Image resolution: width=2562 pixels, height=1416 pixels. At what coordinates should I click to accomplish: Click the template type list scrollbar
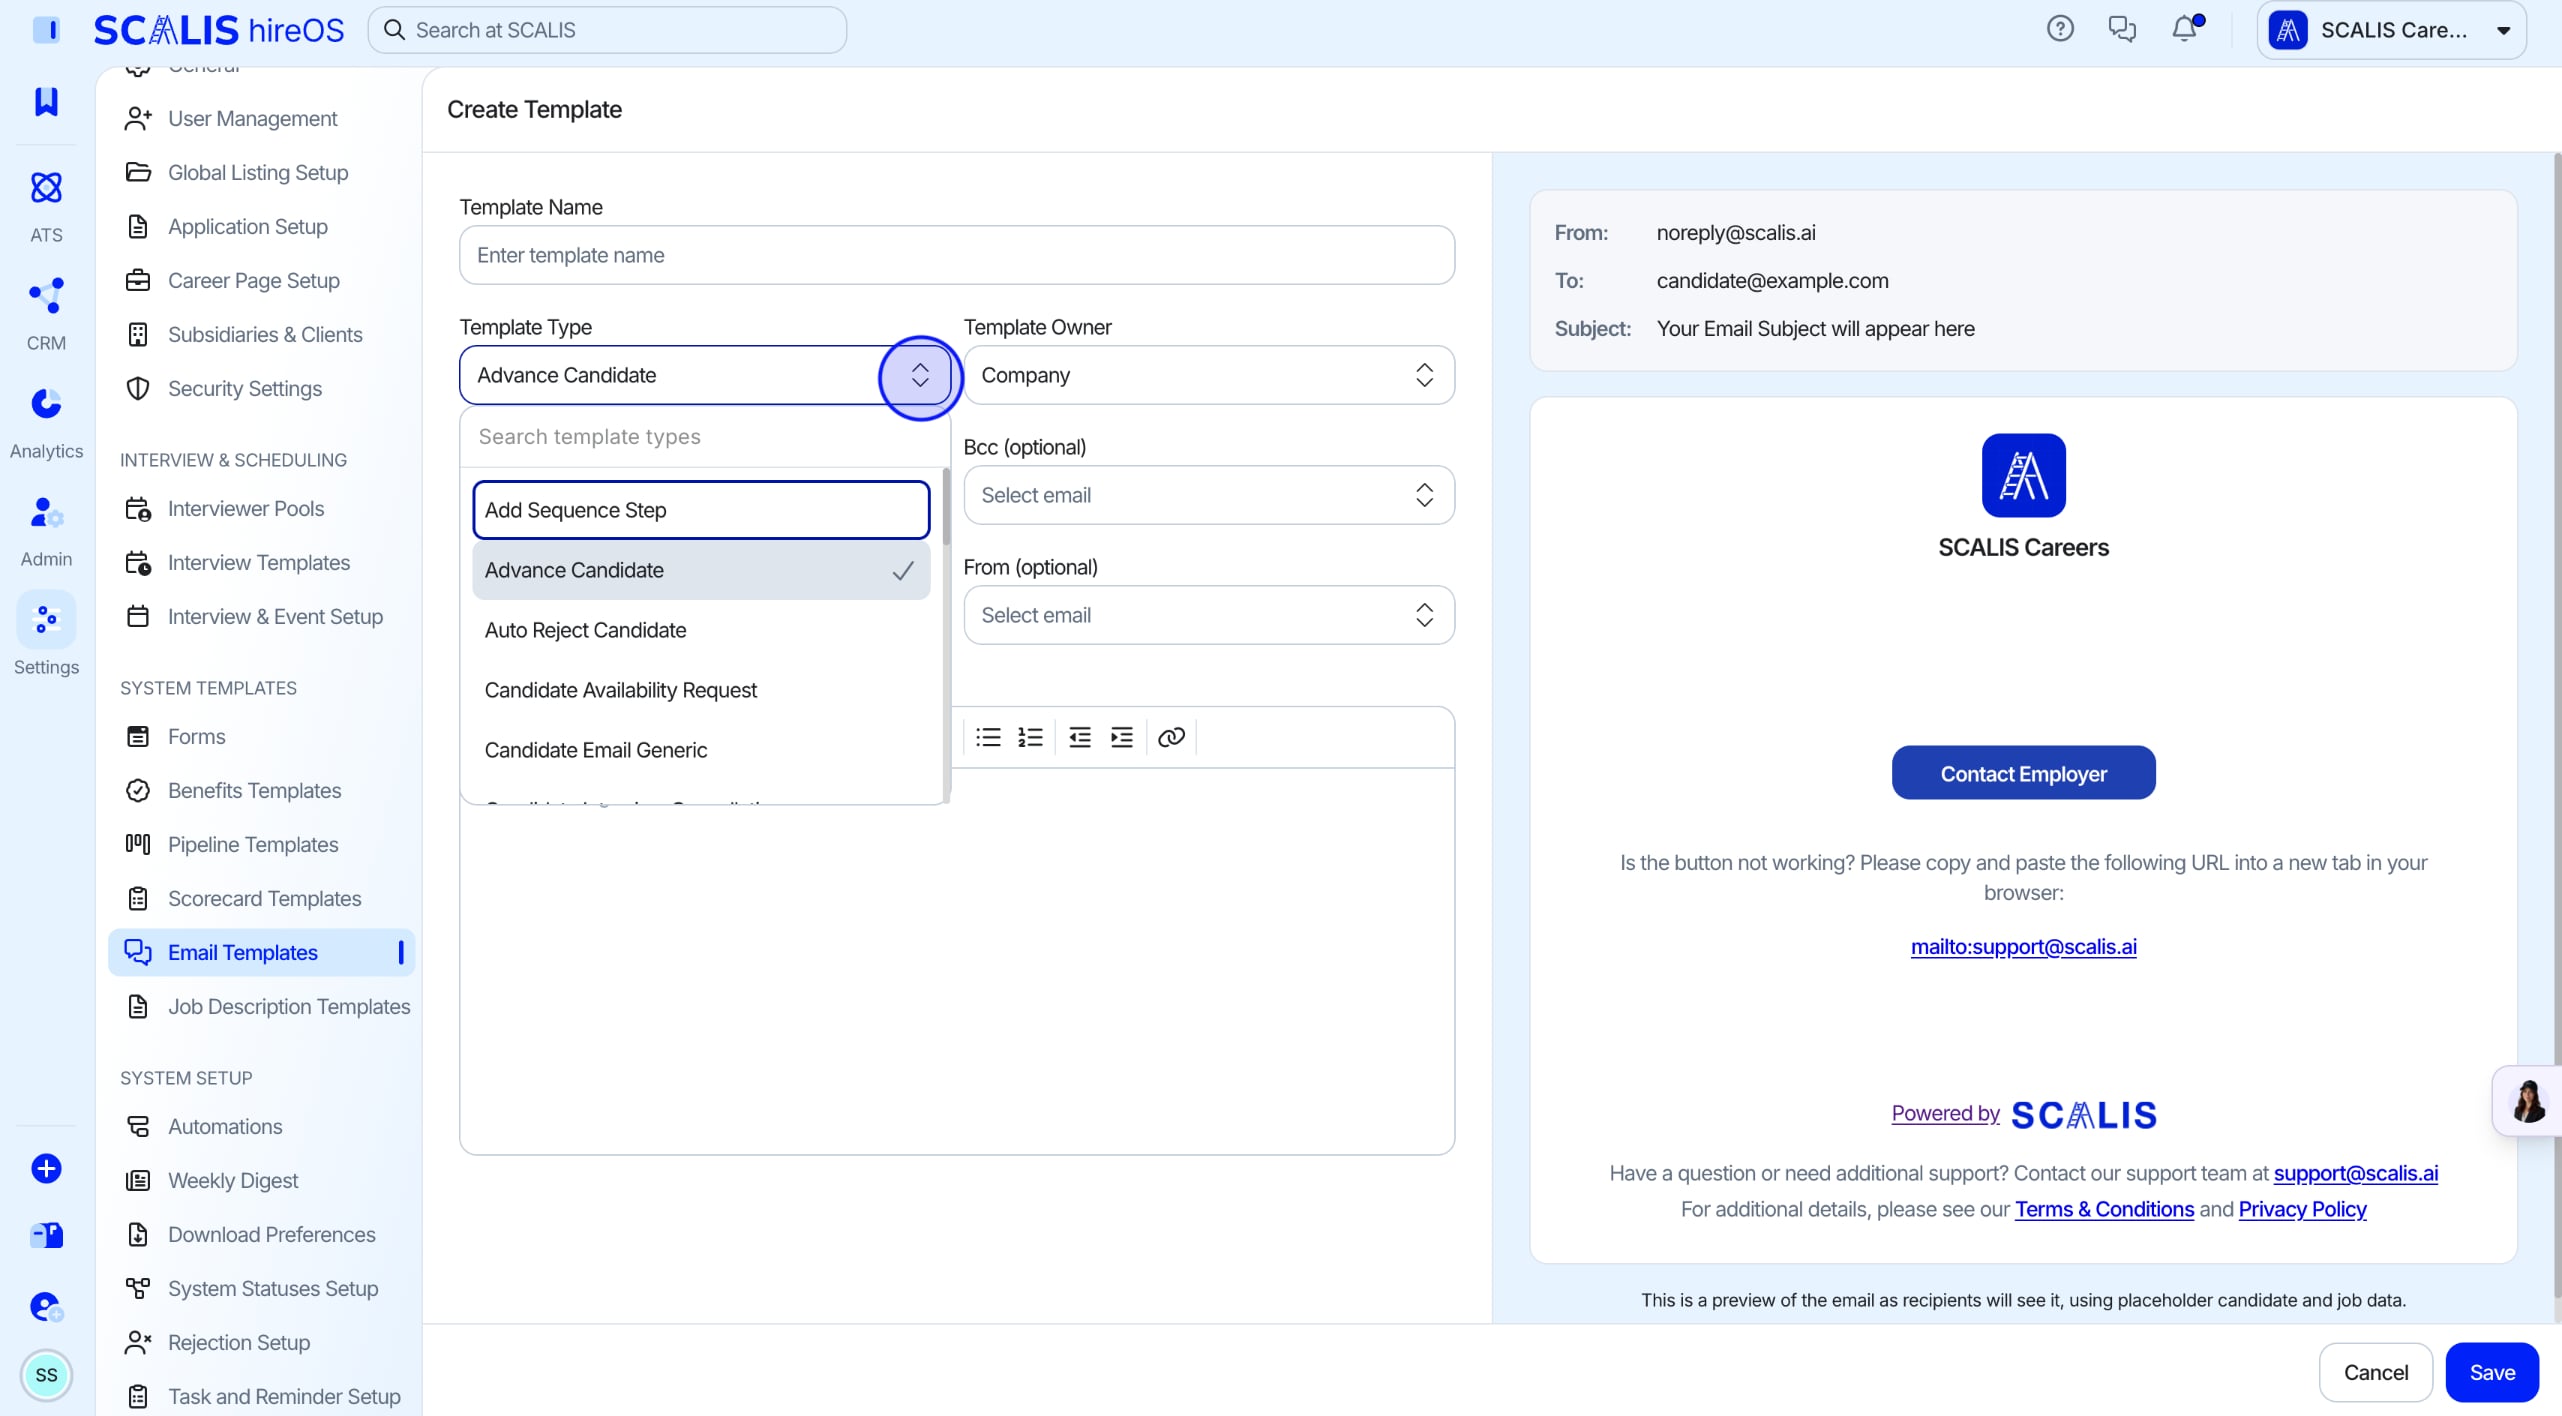pos(946,506)
